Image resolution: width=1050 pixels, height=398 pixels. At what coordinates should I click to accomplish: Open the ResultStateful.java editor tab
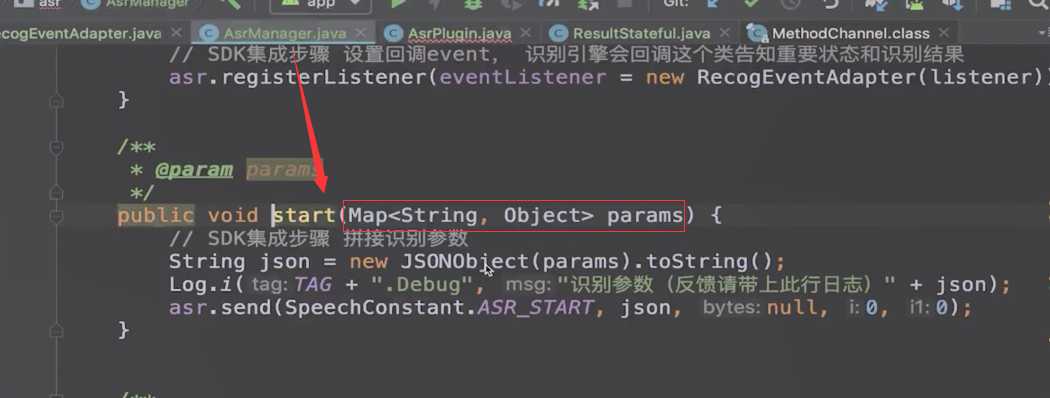[x=641, y=33]
